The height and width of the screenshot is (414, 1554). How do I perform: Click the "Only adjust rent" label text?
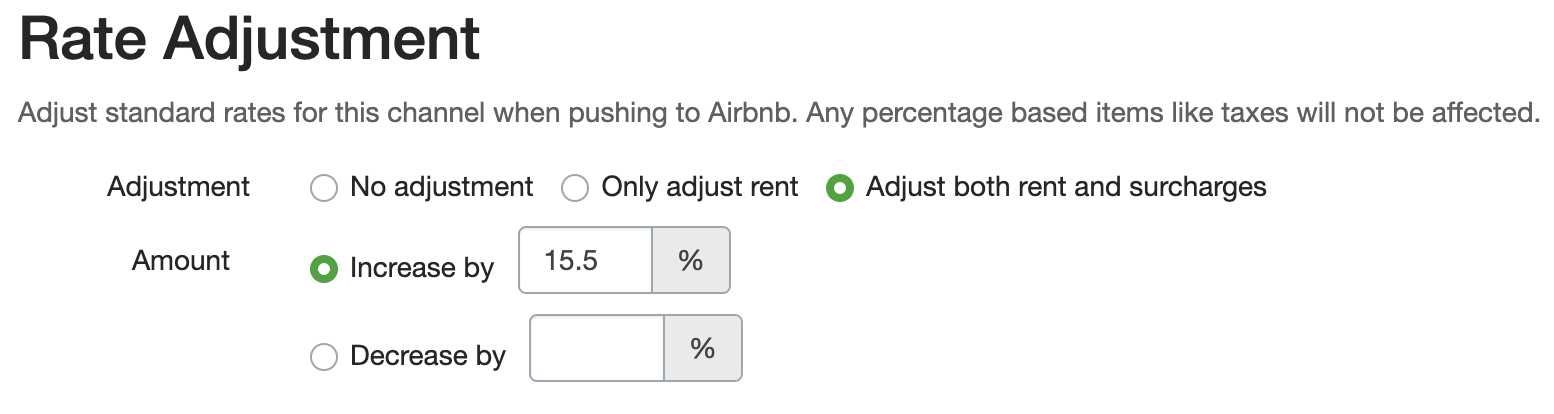click(x=700, y=187)
